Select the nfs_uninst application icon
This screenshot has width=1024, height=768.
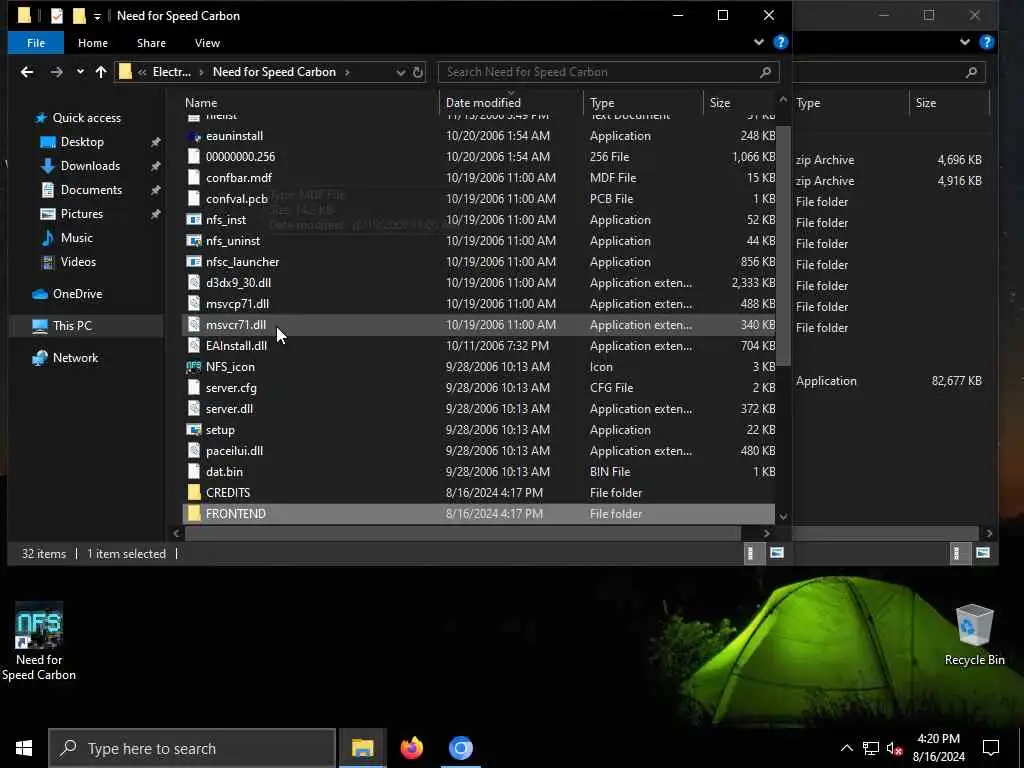[x=194, y=241]
